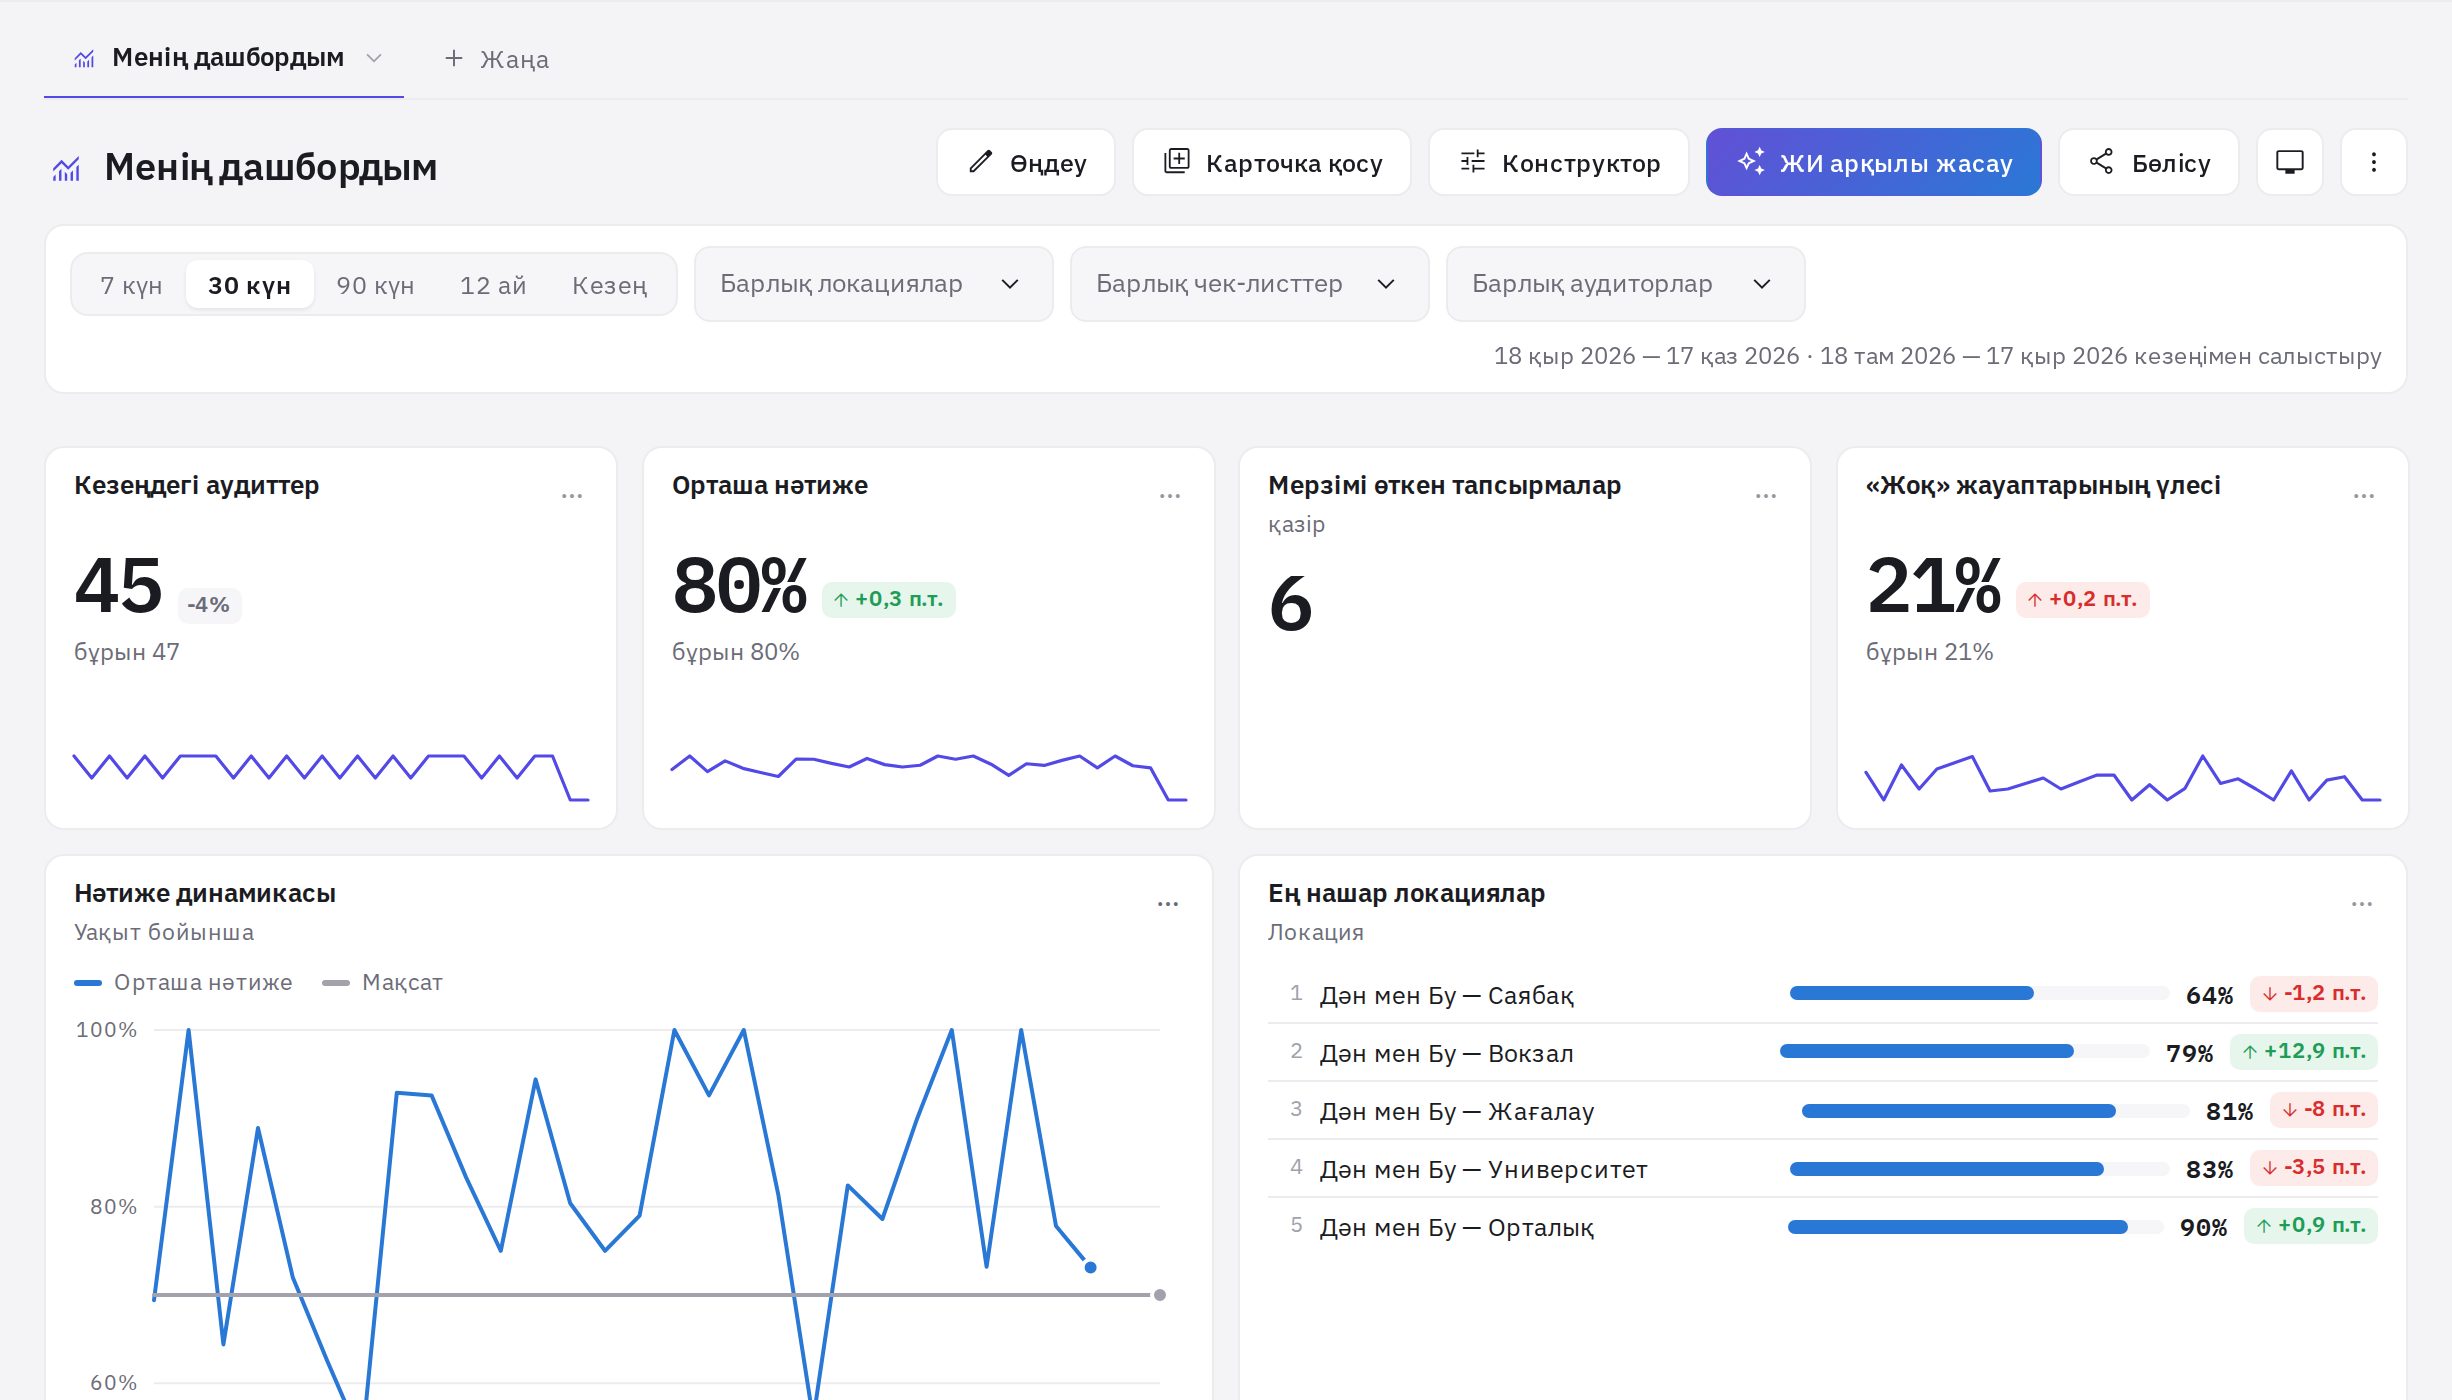
Task: Click the pencil icon on Өңдеу button
Action: pos(980,162)
